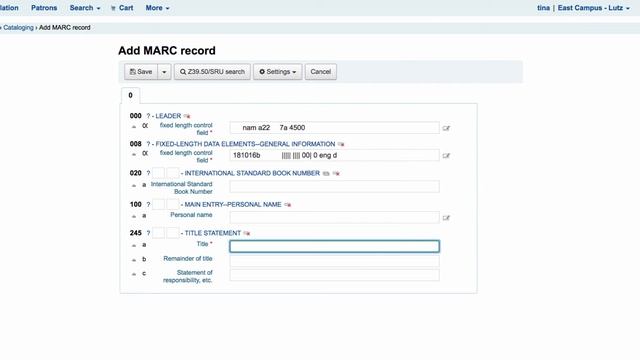Collapse the 245 TITLE STATEMENT label

pos(213,233)
